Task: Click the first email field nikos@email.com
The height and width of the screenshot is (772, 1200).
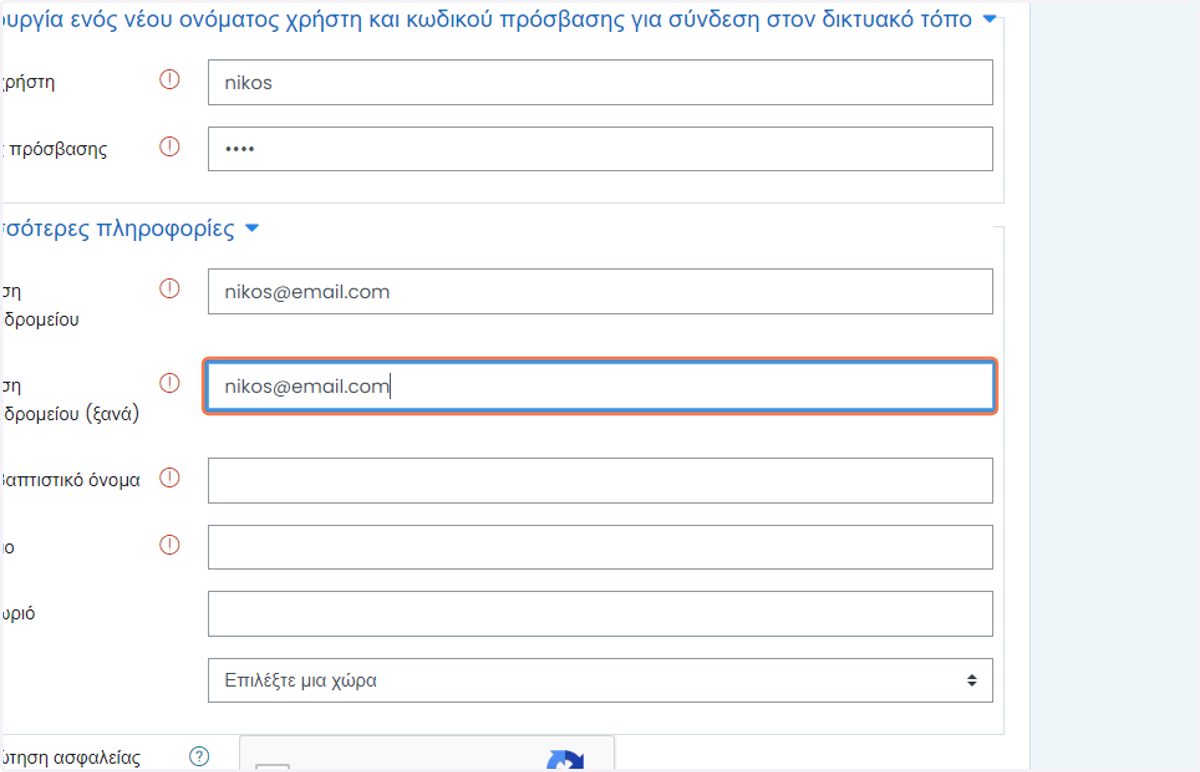Action: coord(600,291)
